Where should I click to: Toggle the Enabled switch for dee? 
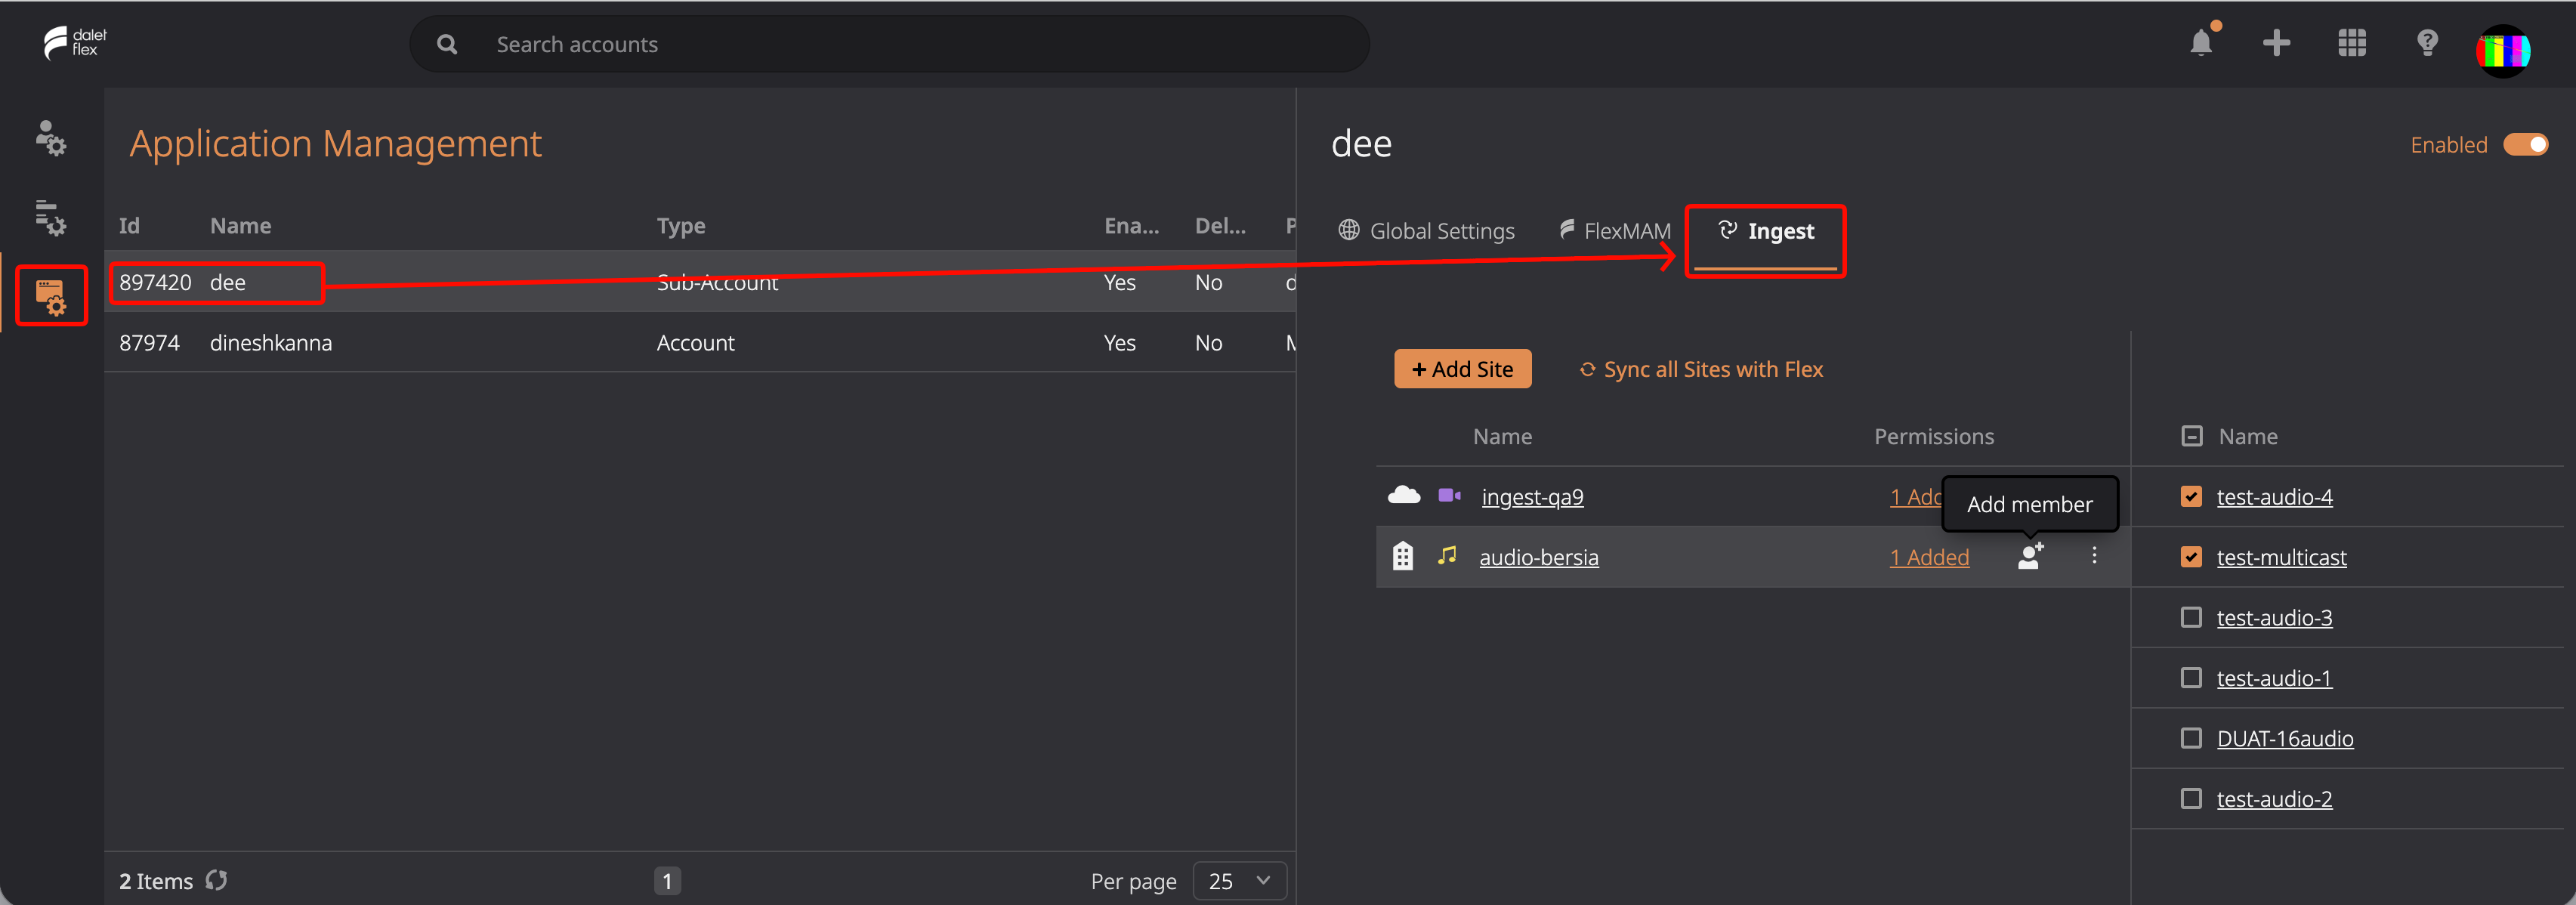click(2525, 145)
